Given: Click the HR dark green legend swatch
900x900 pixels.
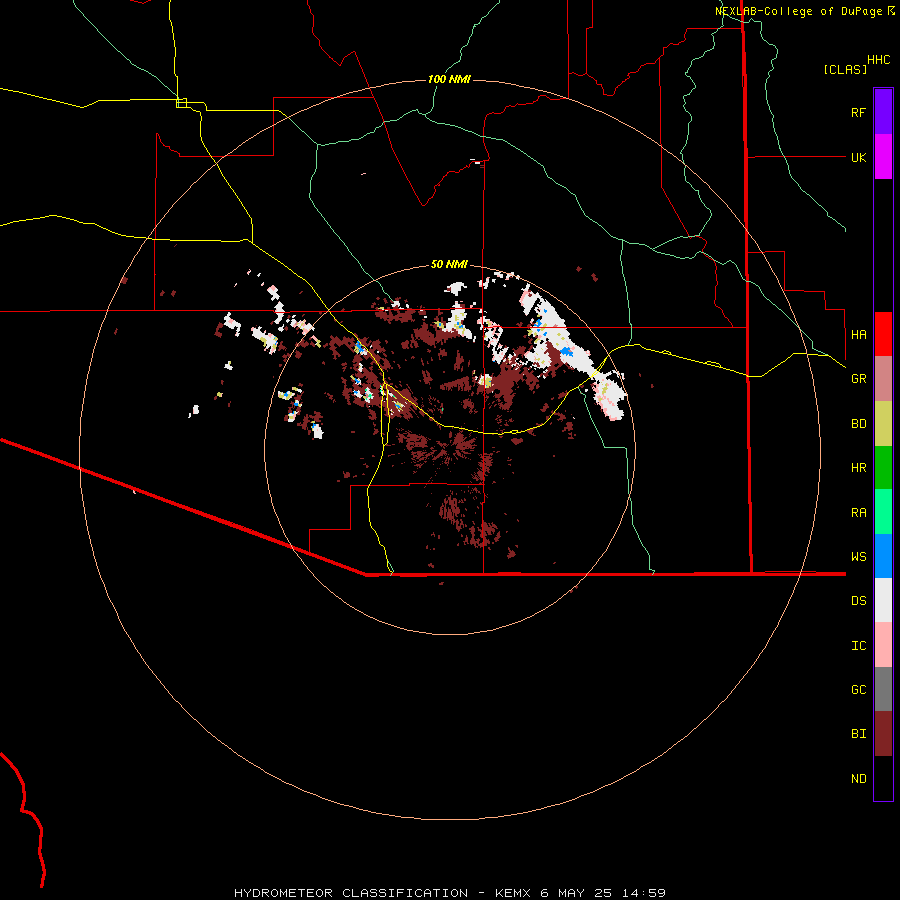Looking at the screenshot, I should (x=883, y=468).
